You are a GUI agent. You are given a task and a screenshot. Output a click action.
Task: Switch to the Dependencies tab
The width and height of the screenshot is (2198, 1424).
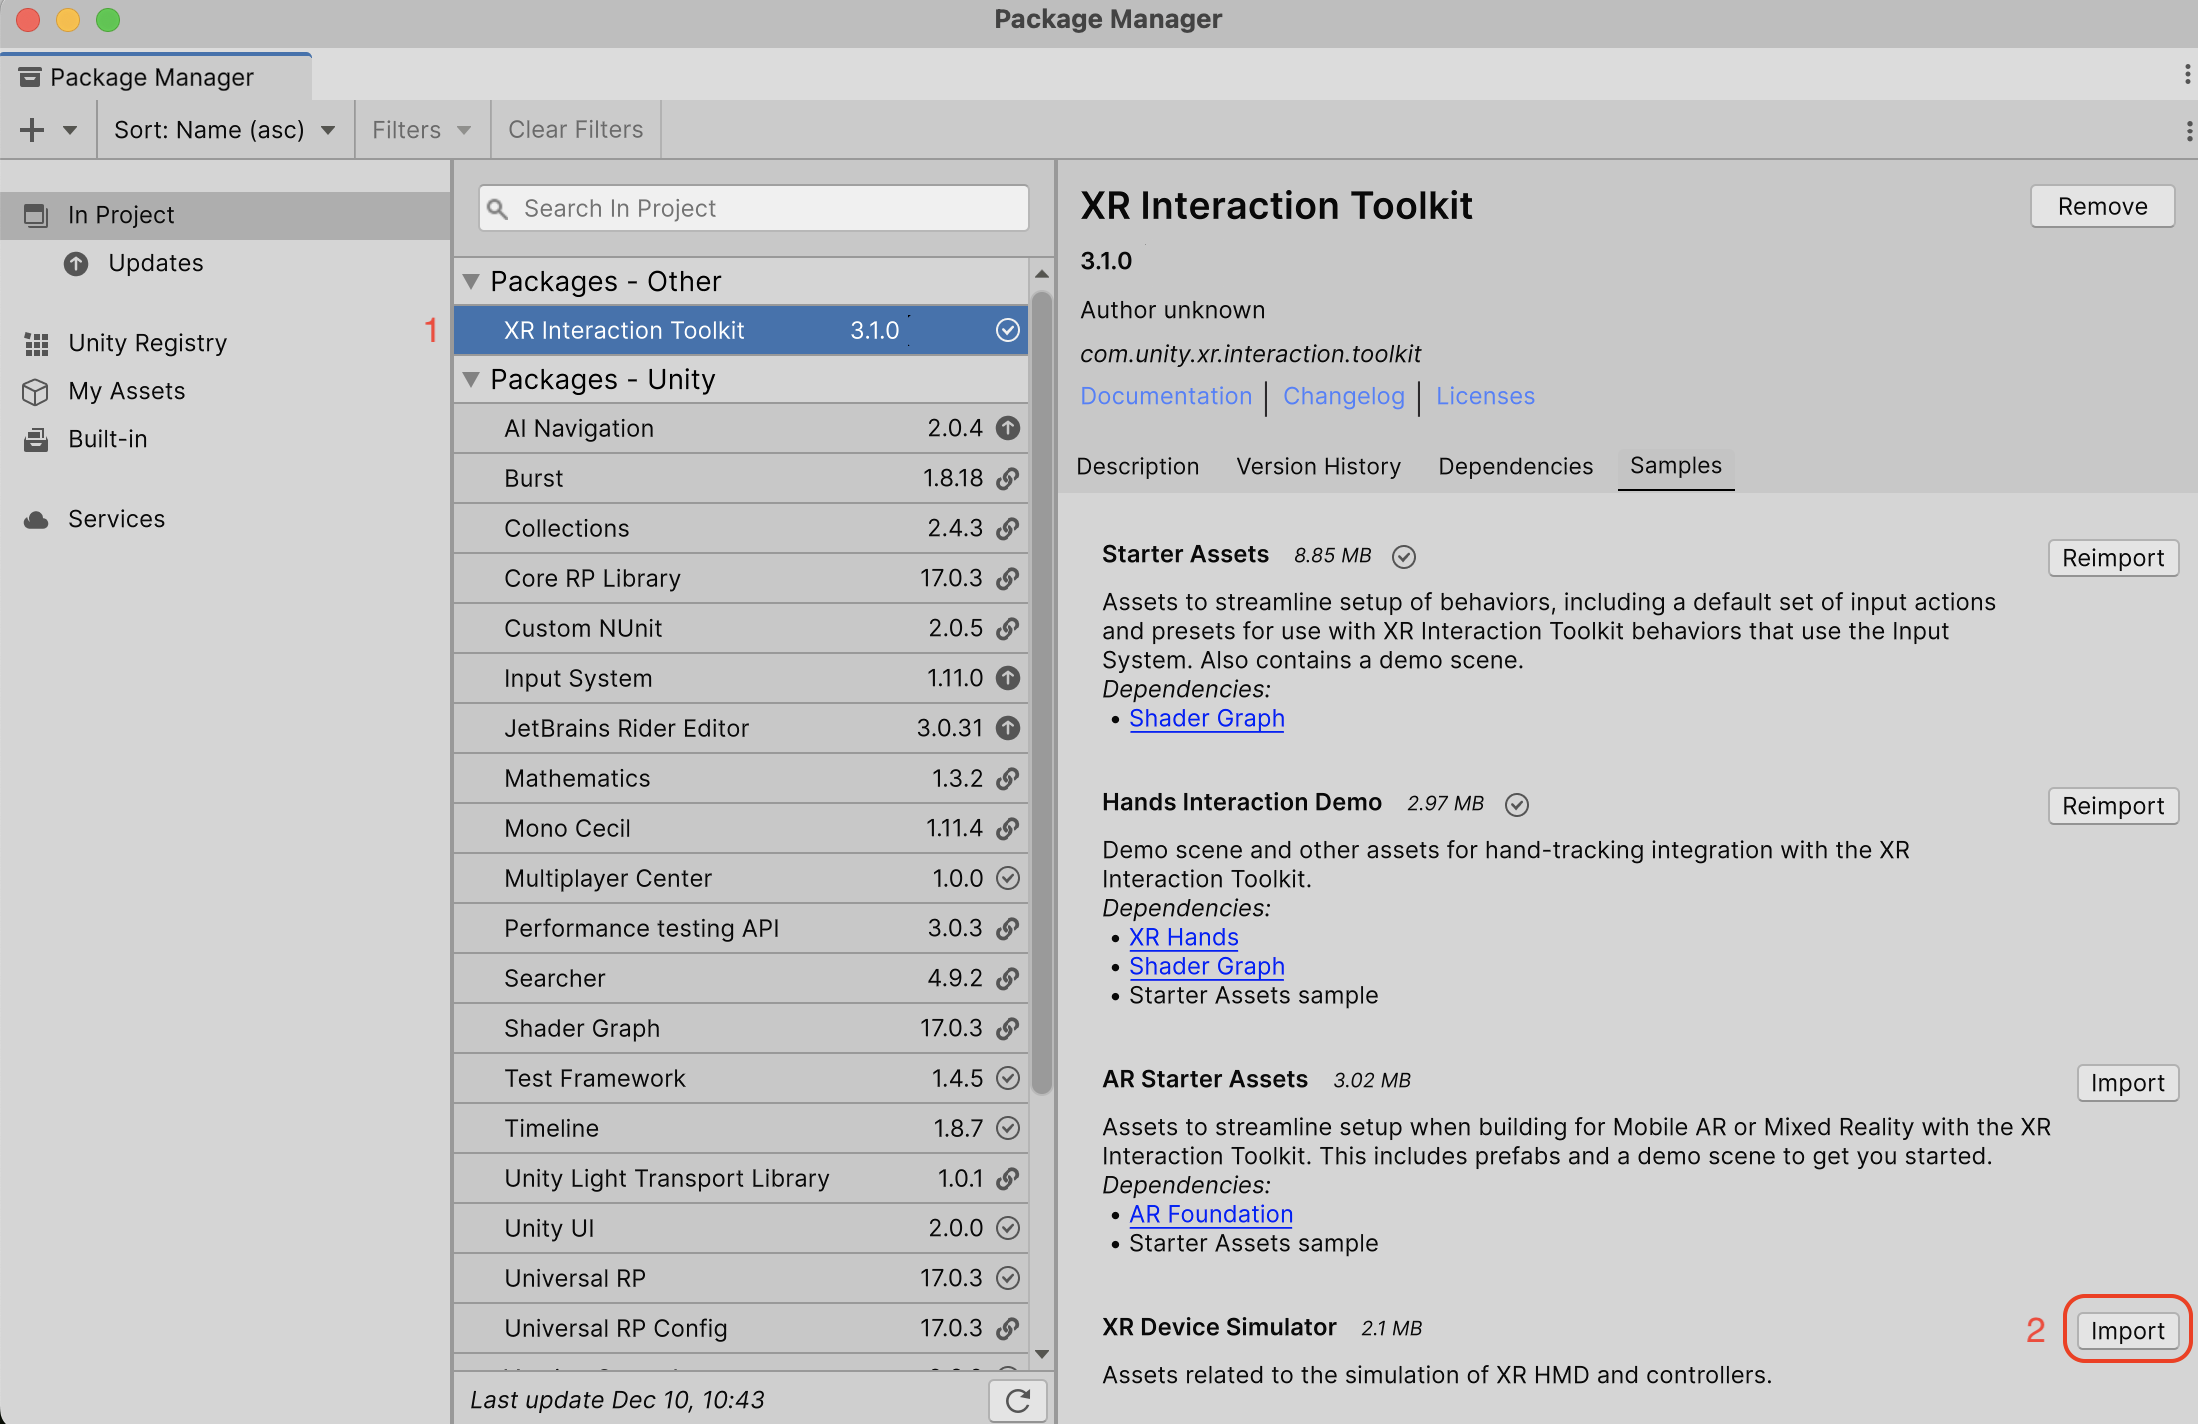1515,466
